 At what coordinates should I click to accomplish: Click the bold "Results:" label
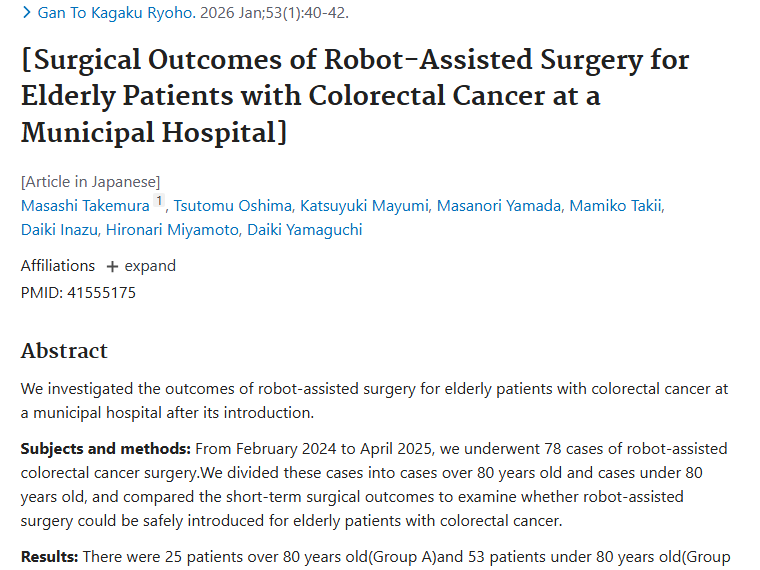49,556
